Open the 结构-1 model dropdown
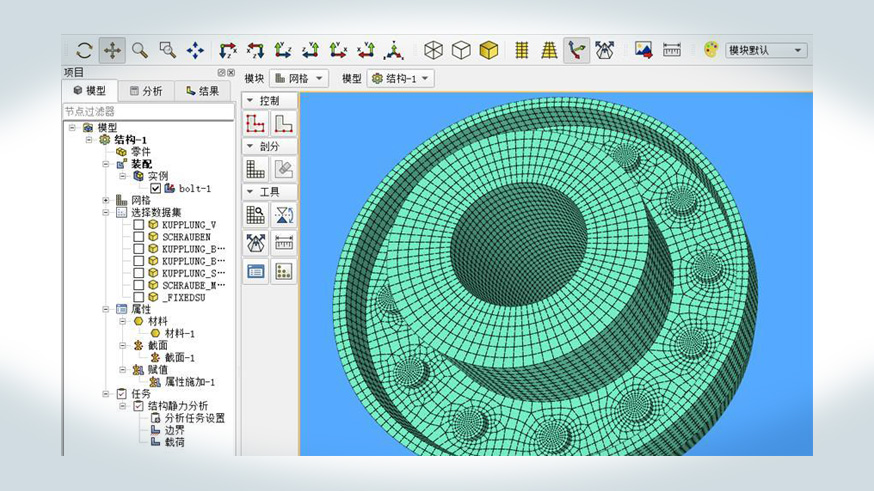This screenshot has width=874, height=491. pyautogui.click(x=401, y=78)
